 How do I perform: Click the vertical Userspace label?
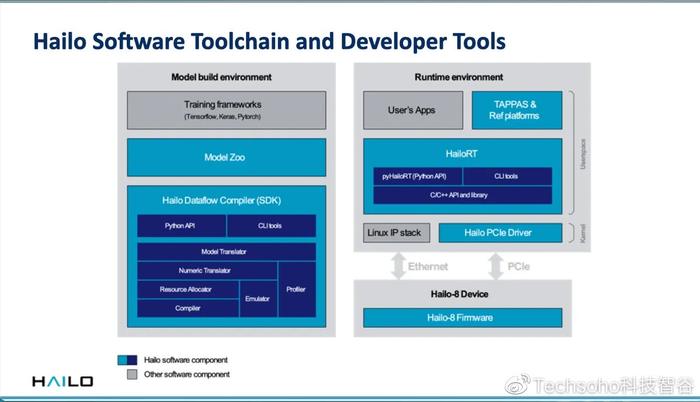(x=583, y=154)
